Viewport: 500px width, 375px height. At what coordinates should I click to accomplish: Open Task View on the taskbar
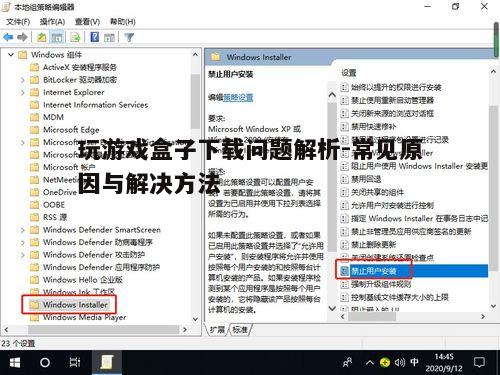click(75, 363)
